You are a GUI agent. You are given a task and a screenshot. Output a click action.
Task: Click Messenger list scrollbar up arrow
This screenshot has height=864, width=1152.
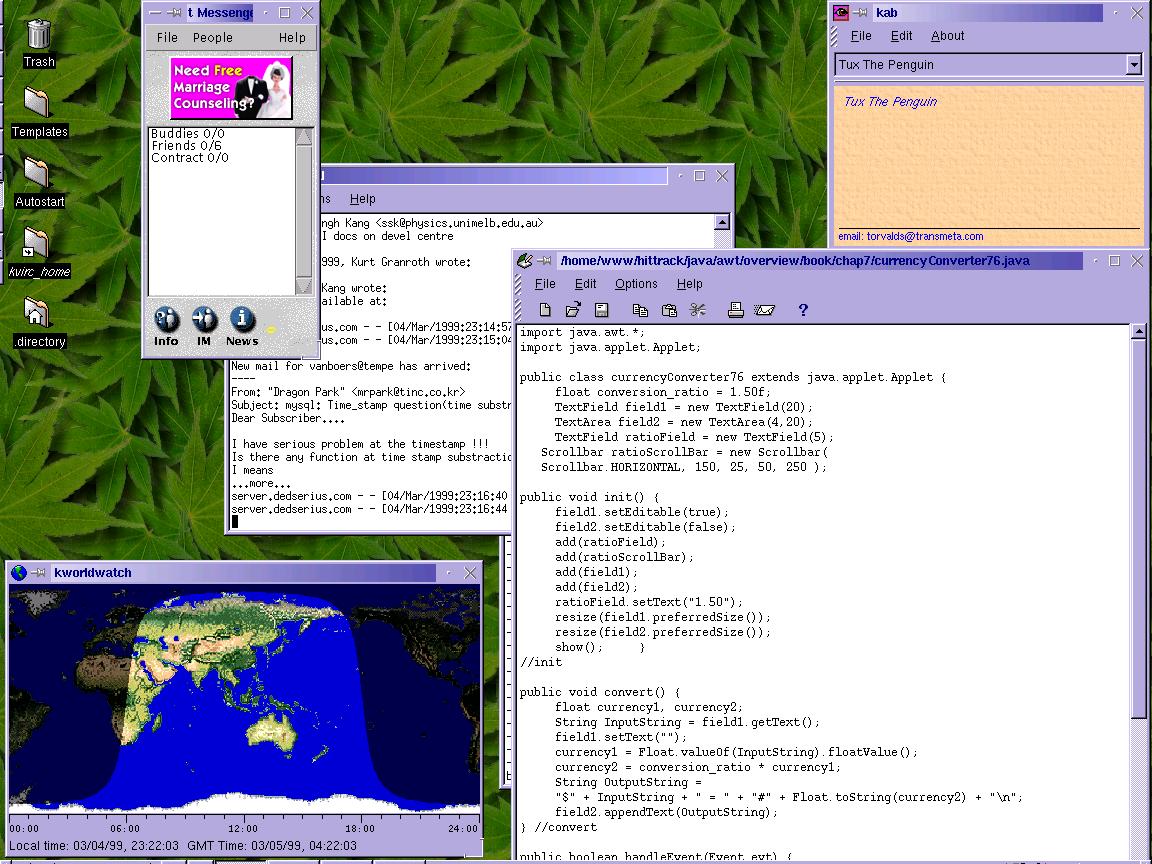(303, 137)
